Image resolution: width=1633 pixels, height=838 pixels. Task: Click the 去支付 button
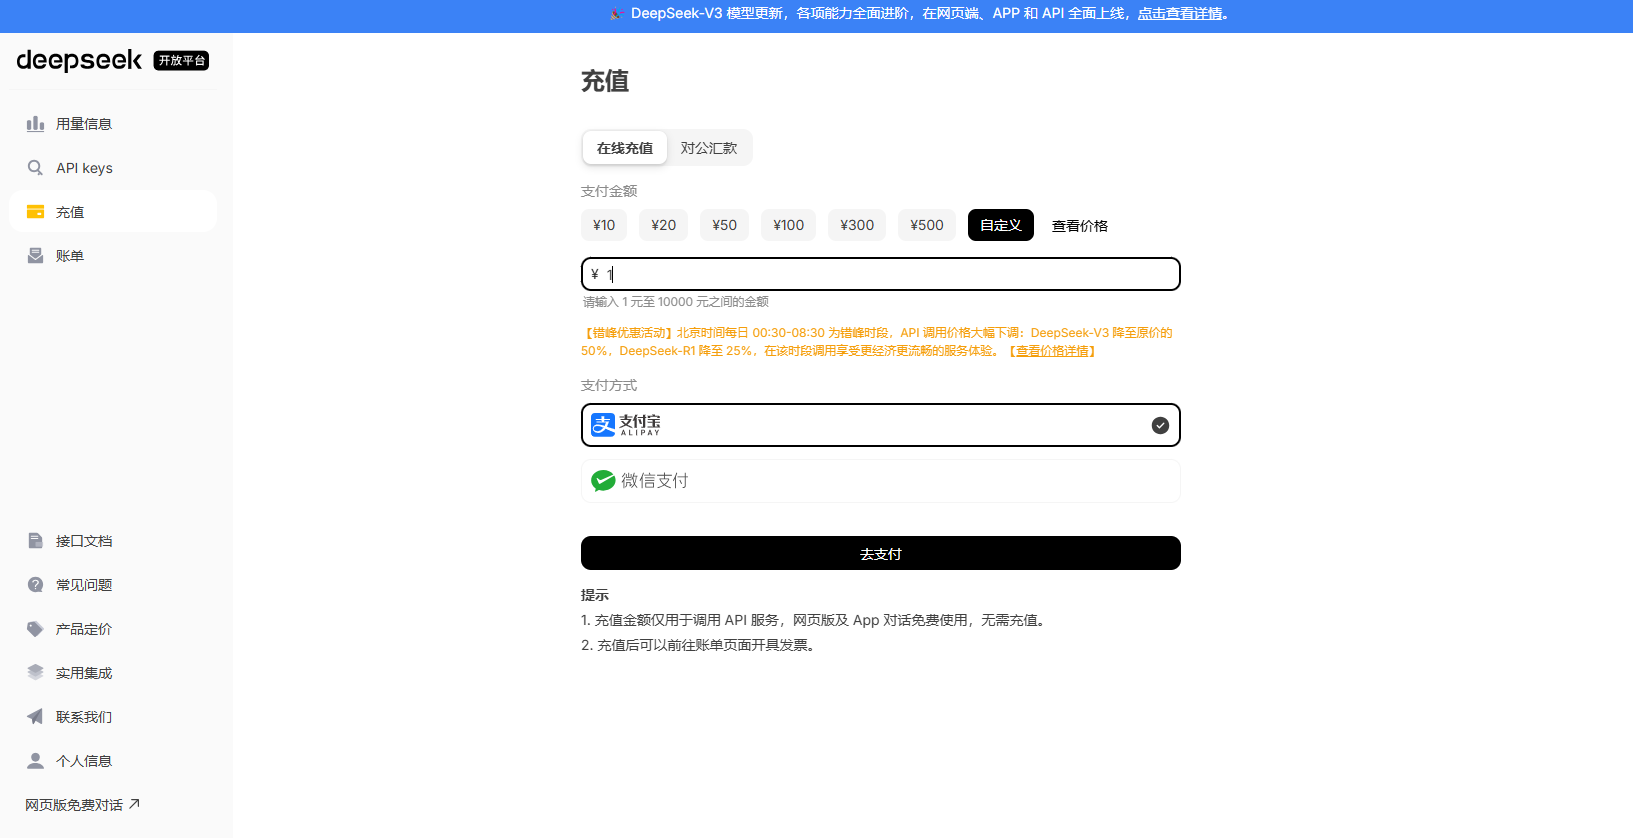(x=880, y=553)
